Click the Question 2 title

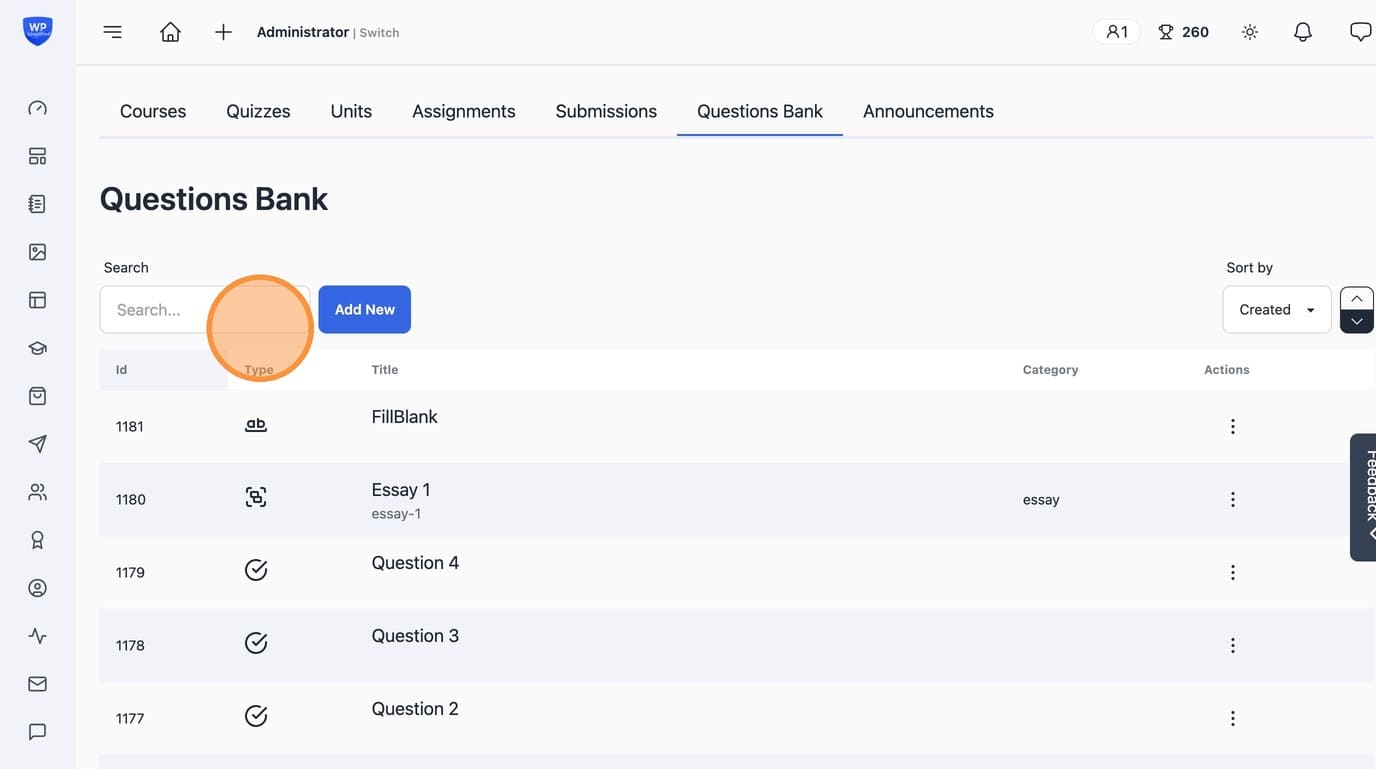(415, 709)
